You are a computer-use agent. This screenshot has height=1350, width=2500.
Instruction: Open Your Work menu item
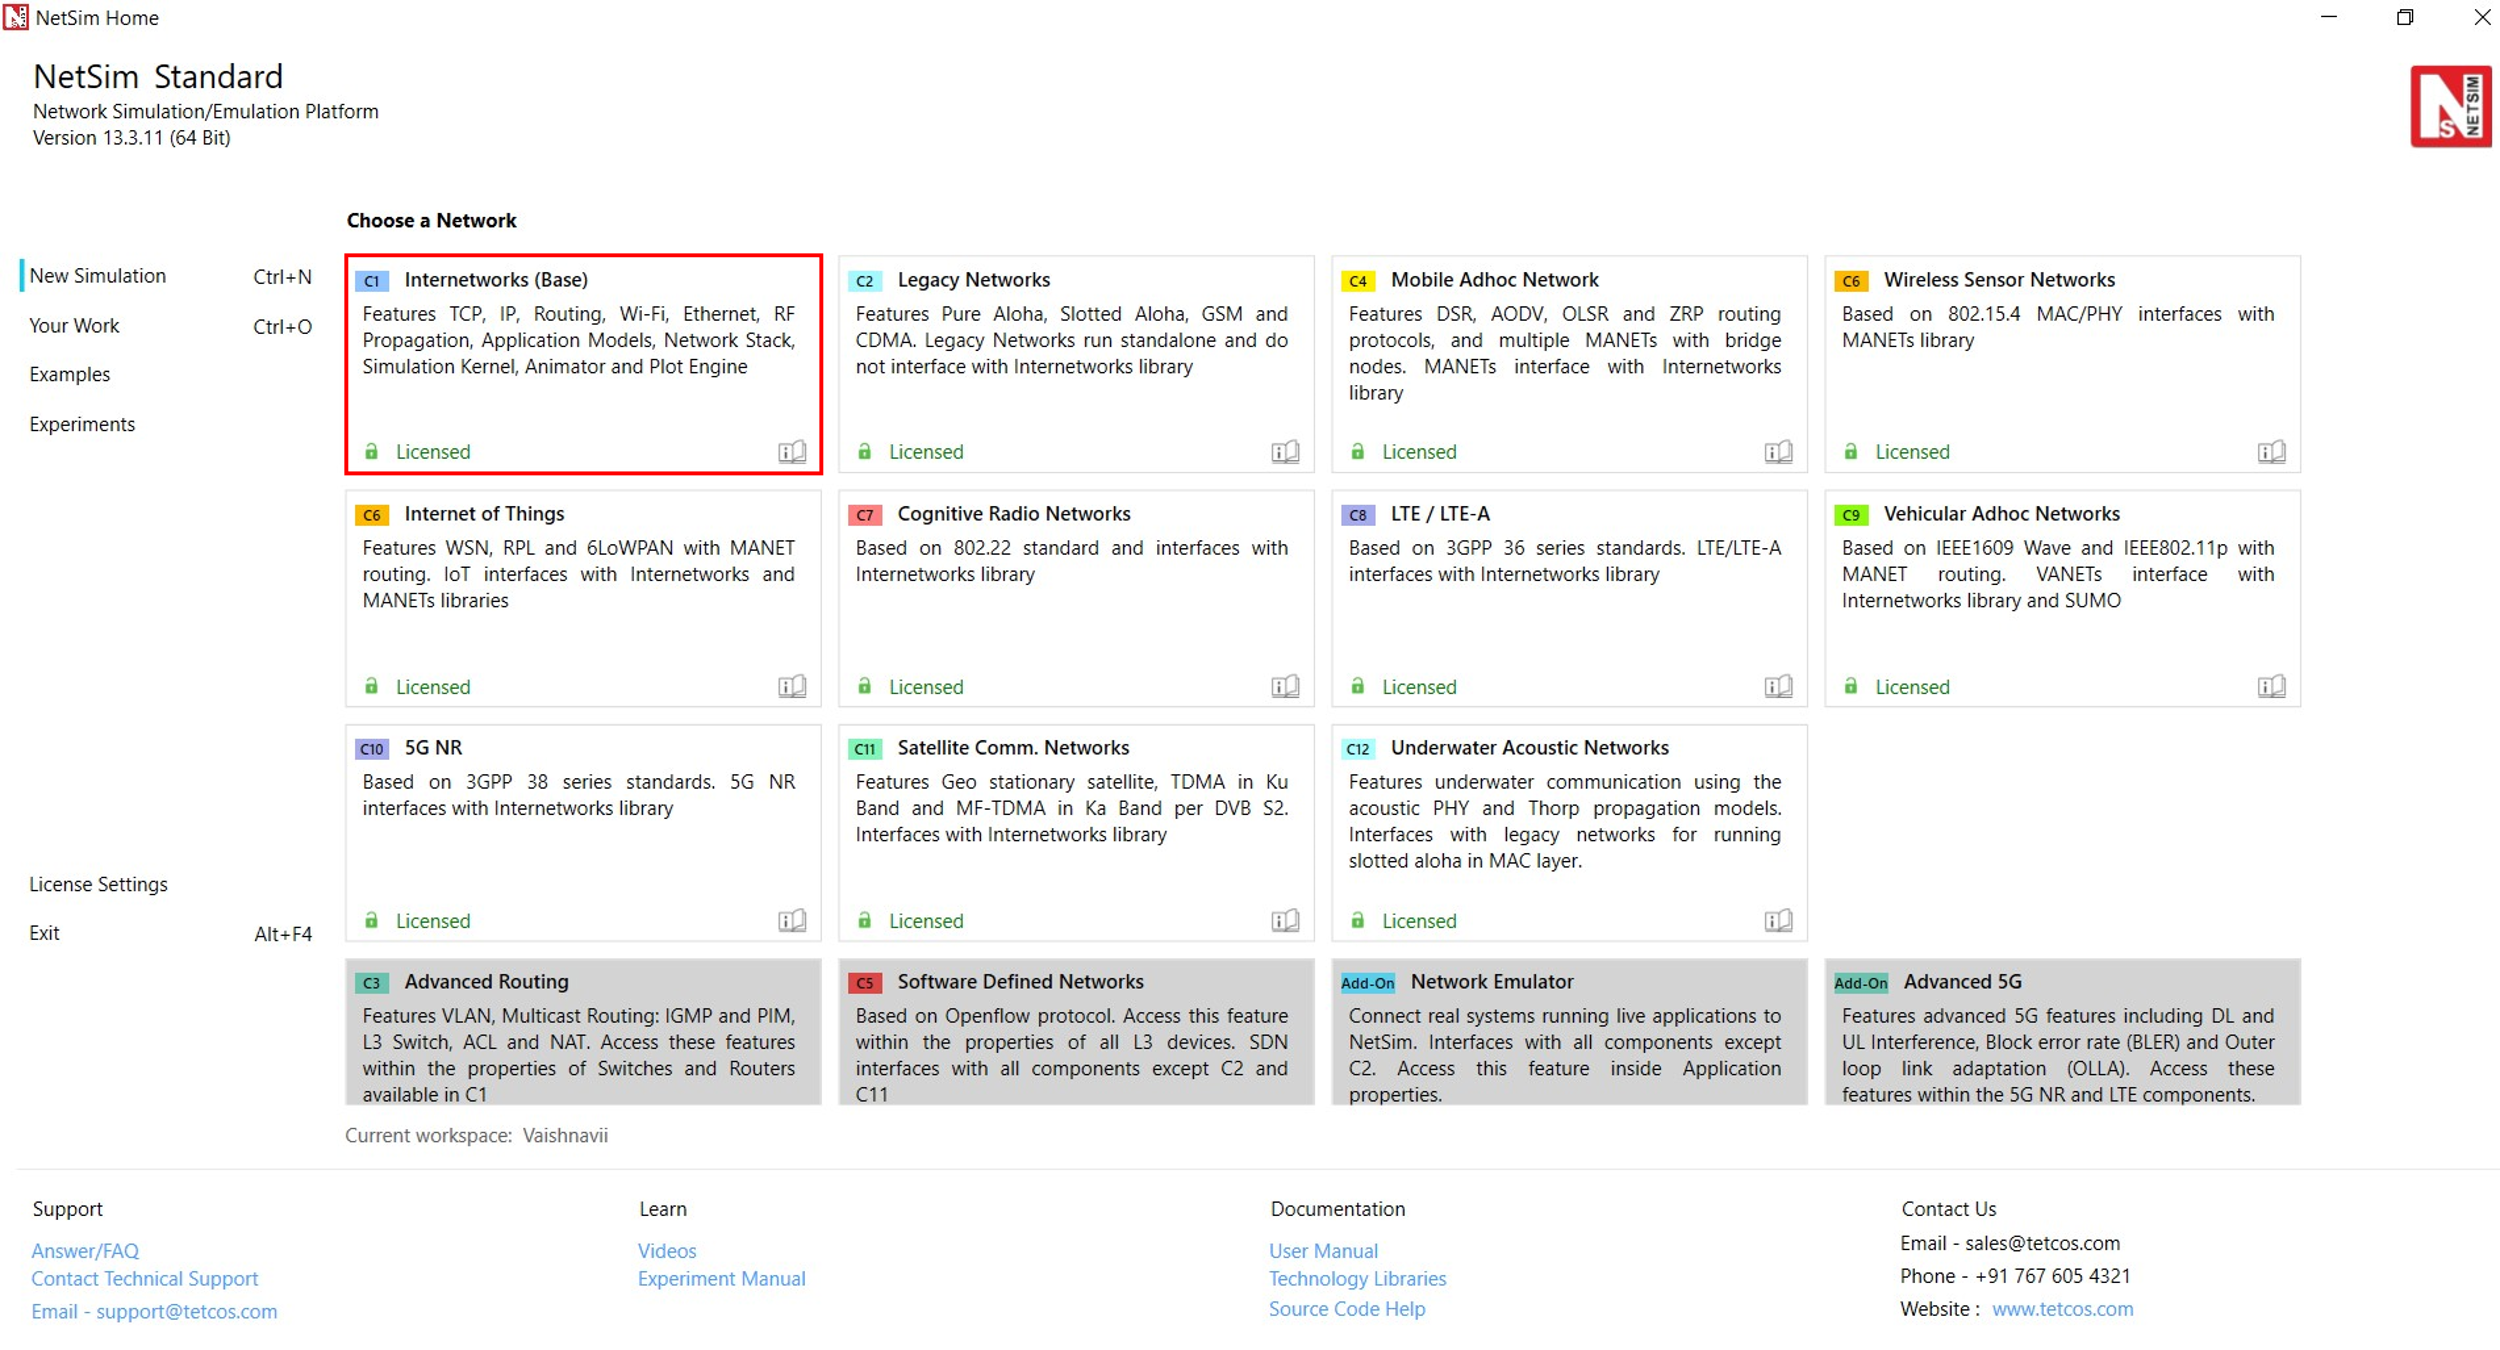click(x=74, y=326)
